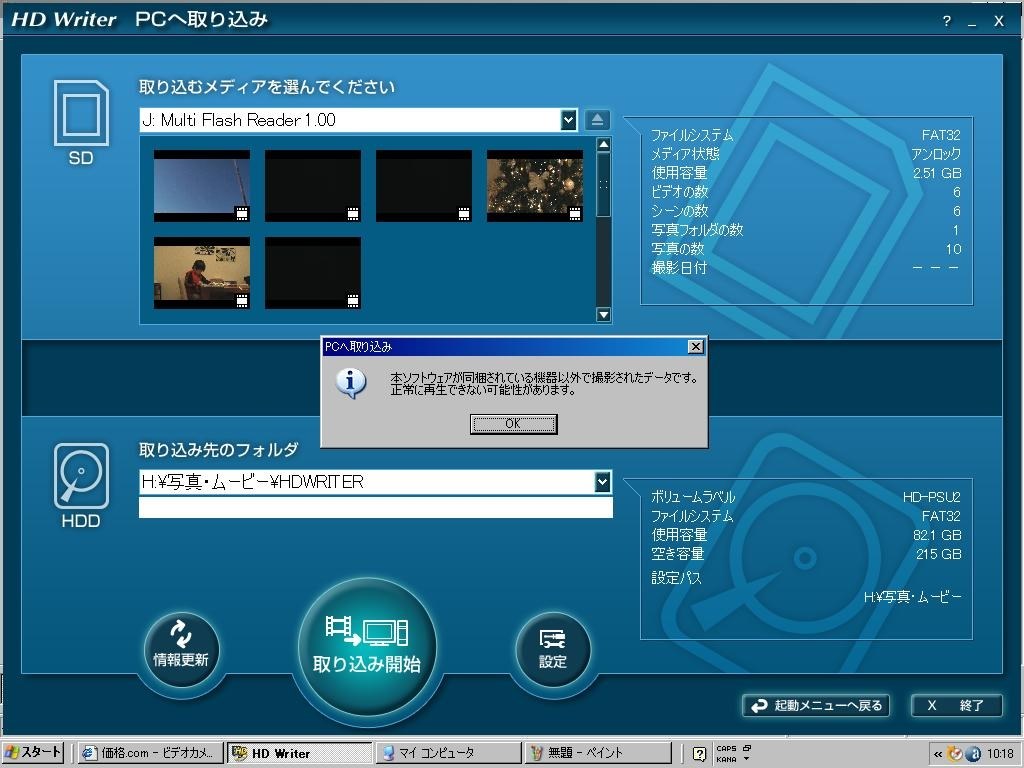Click the 情報更新 refresh button
Viewport: 1024px width, 768px height.
point(181,649)
